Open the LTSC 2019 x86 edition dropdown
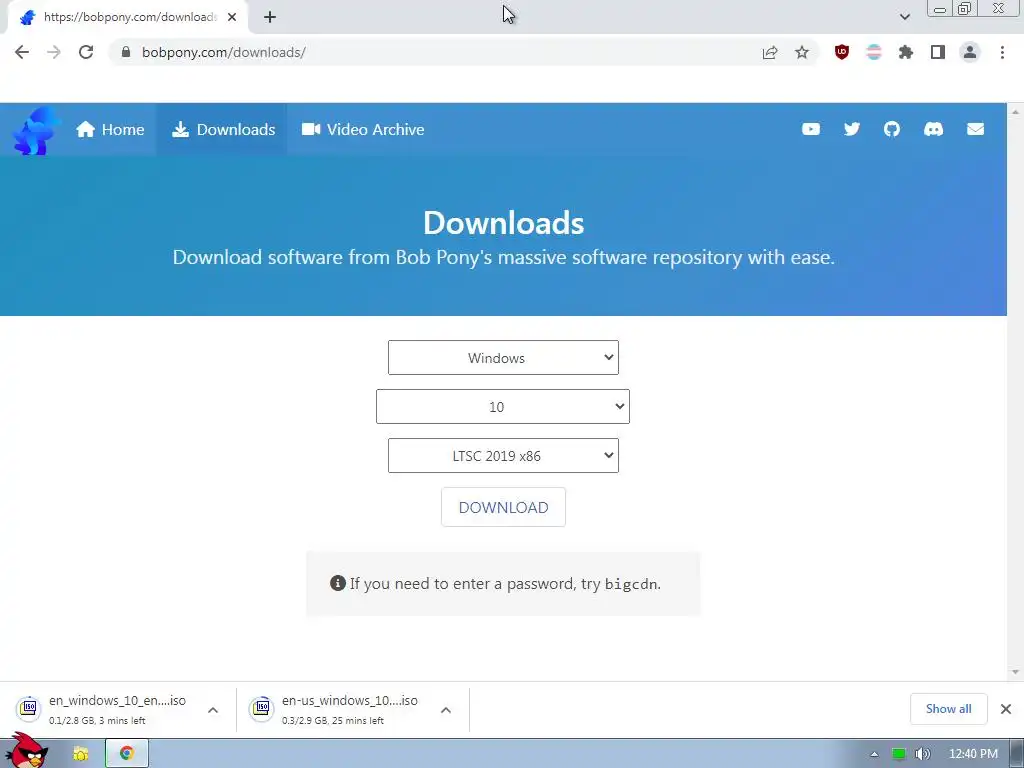The image size is (1024, 768). click(x=503, y=455)
